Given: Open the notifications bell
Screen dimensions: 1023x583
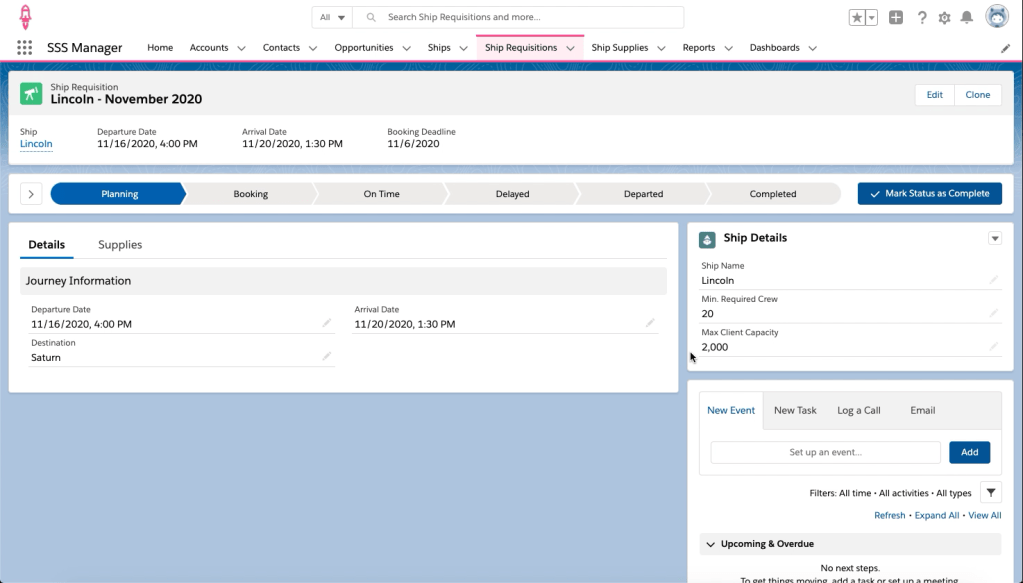Looking at the screenshot, I should click(966, 17).
